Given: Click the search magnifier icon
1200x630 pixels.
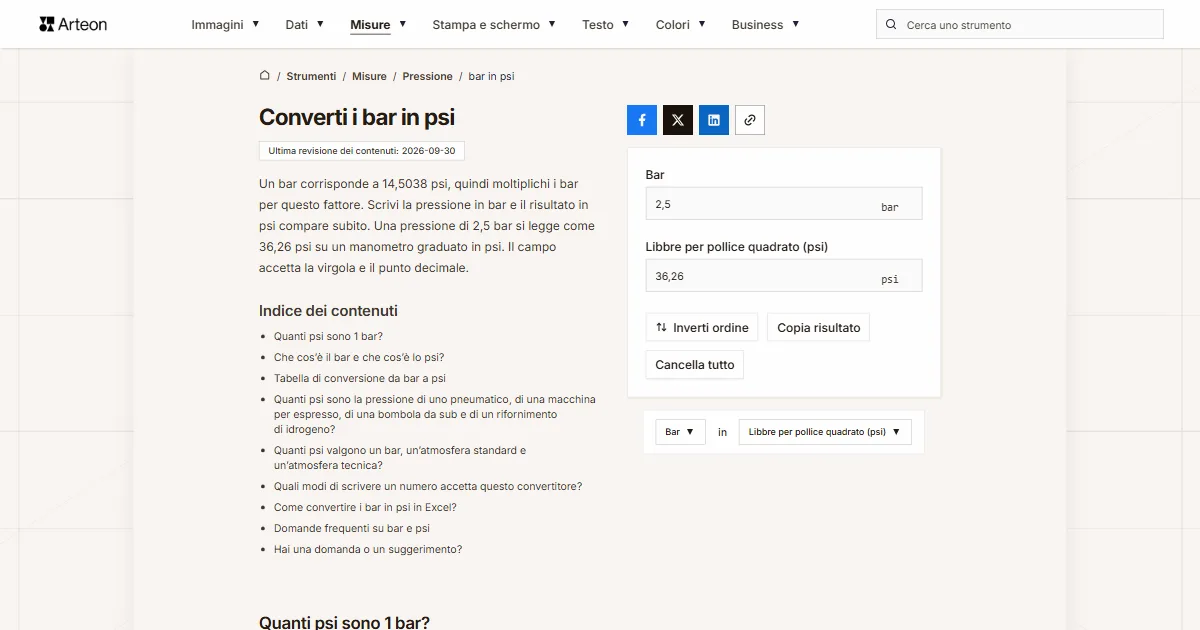Looking at the screenshot, I should [891, 24].
